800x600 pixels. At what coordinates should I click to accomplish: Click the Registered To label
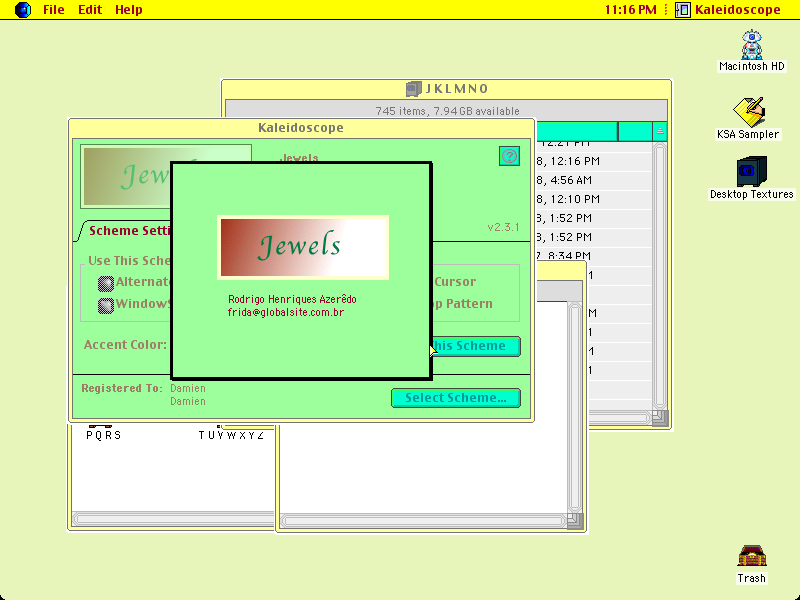click(122, 388)
